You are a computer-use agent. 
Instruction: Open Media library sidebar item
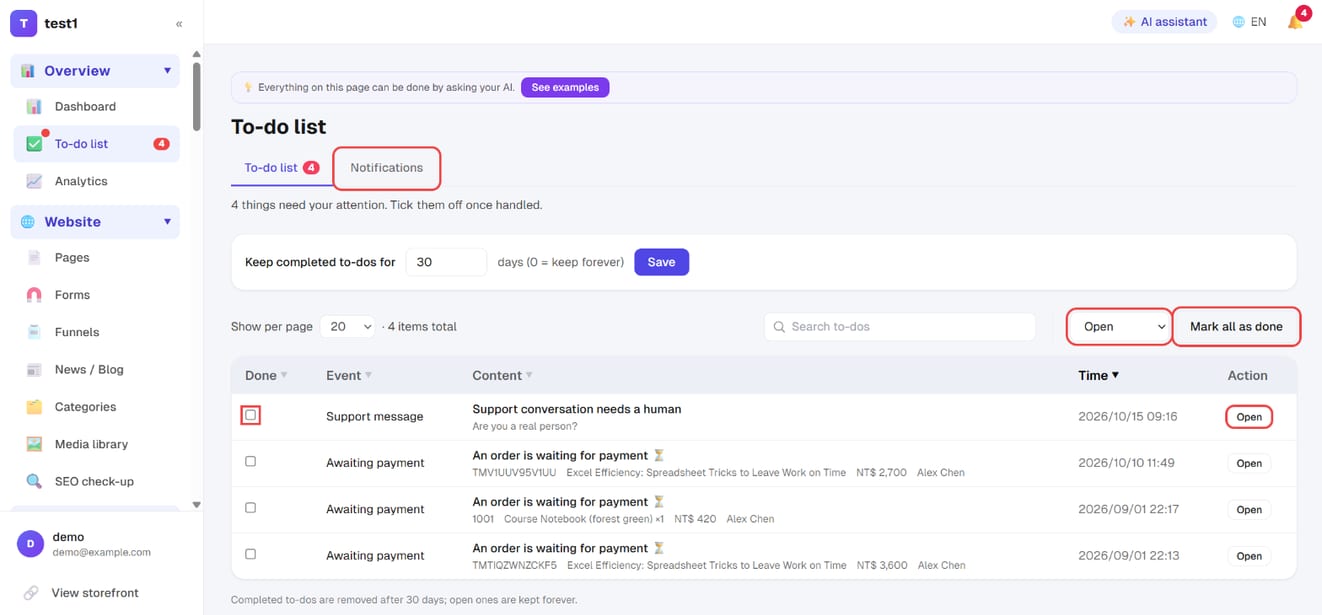(96, 444)
